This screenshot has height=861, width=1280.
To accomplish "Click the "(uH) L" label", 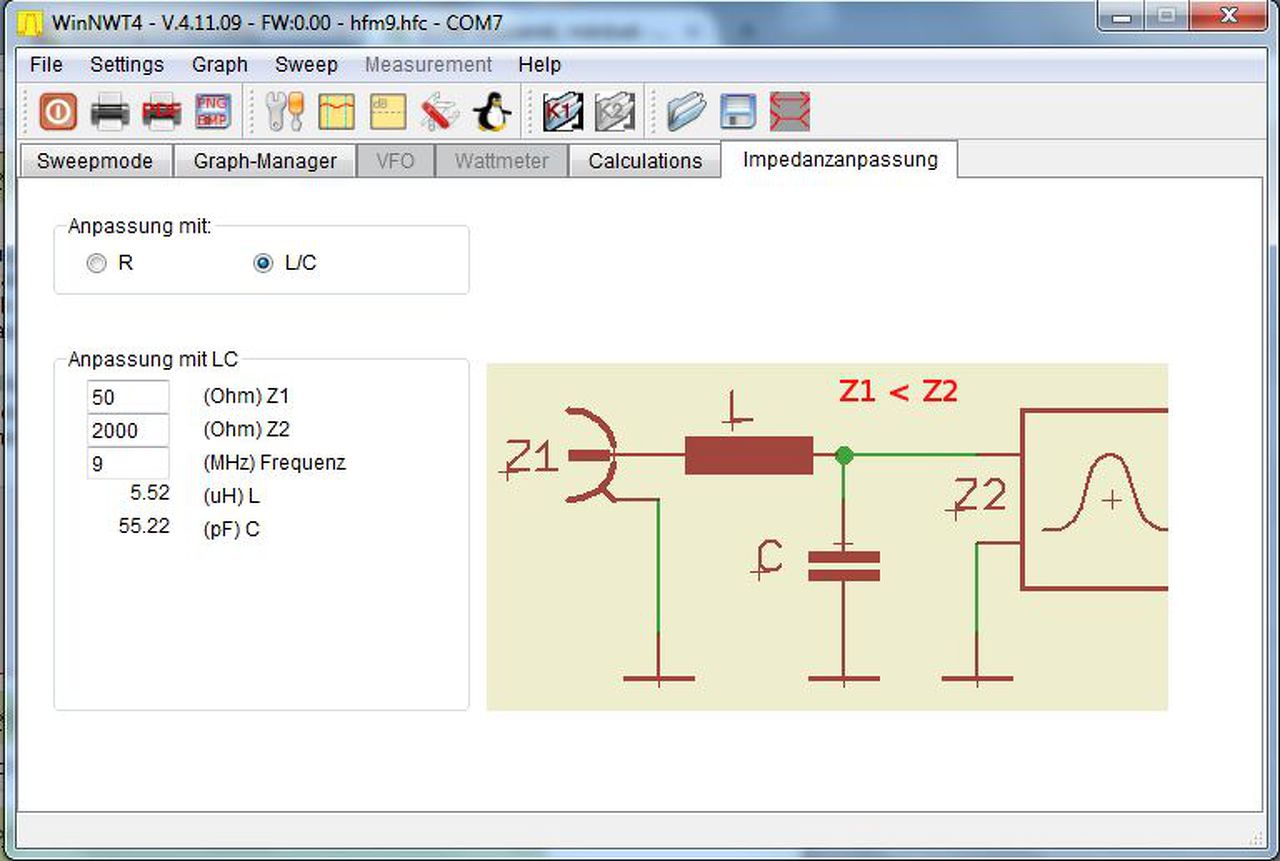I will (x=231, y=496).
